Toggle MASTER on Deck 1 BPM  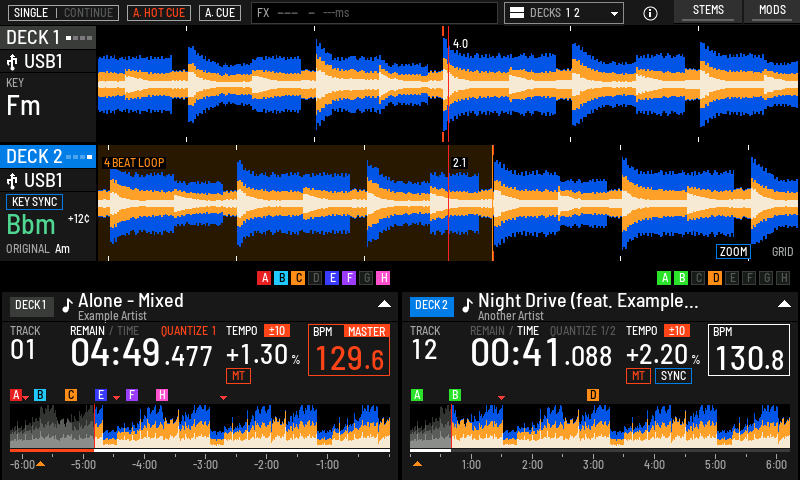click(x=367, y=332)
